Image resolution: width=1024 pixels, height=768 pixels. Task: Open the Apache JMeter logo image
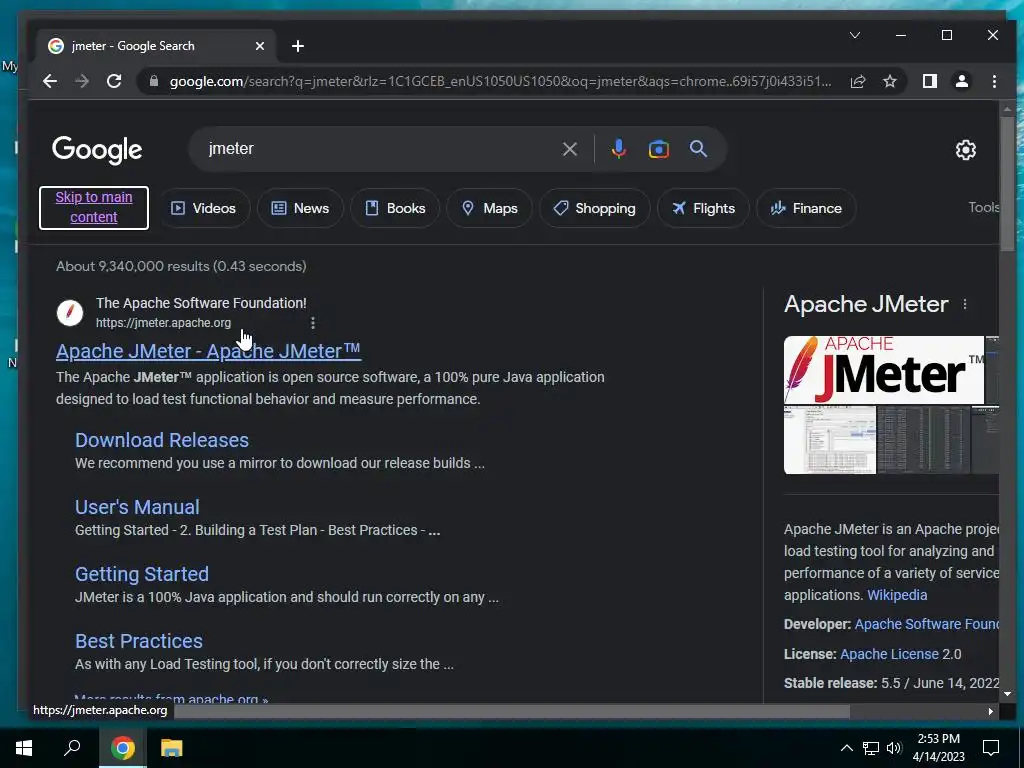(884, 370)
